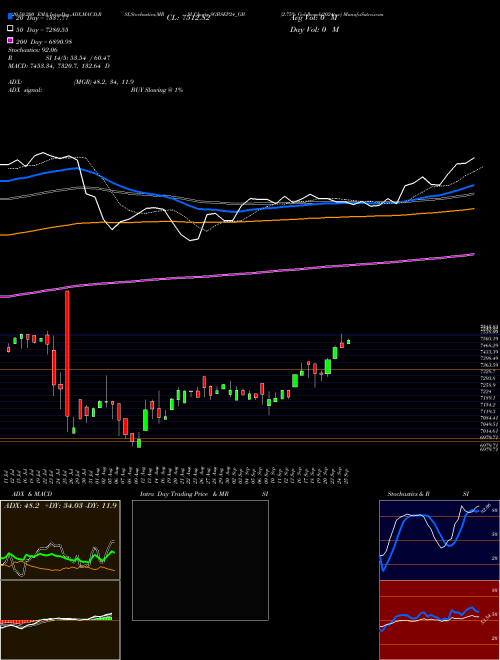Click the tallest red candlestick
Image resolution: width=500 pixels, height=660 pixels.
point(67,354)
